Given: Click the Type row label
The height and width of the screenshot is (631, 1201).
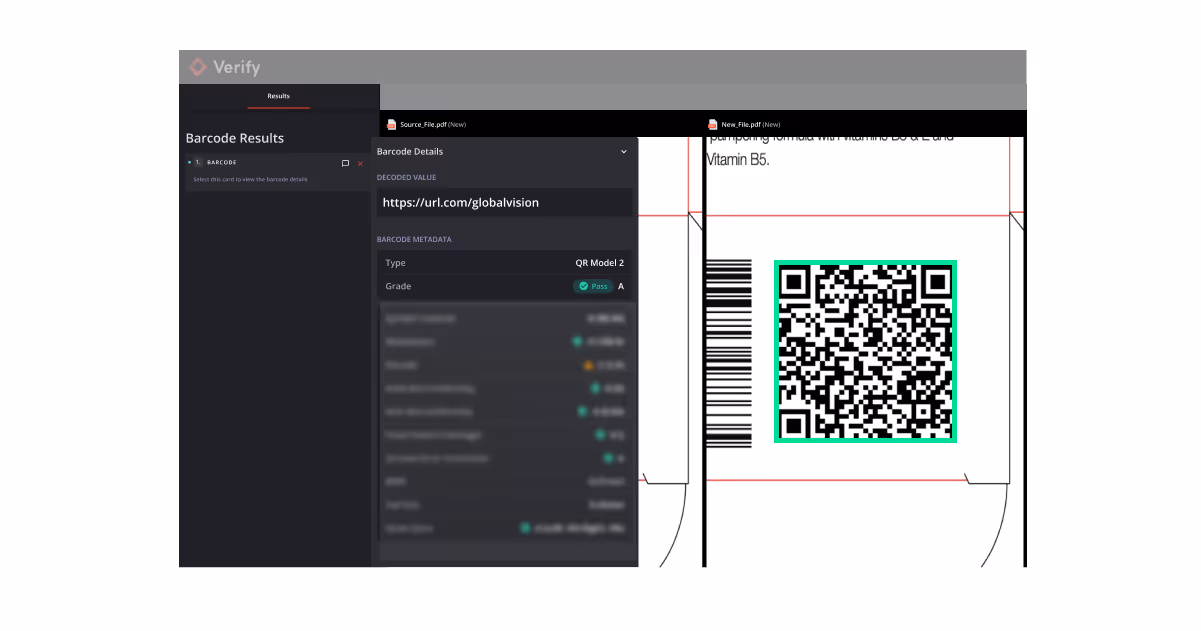Looking at the screenshot, I should (395, 263).
